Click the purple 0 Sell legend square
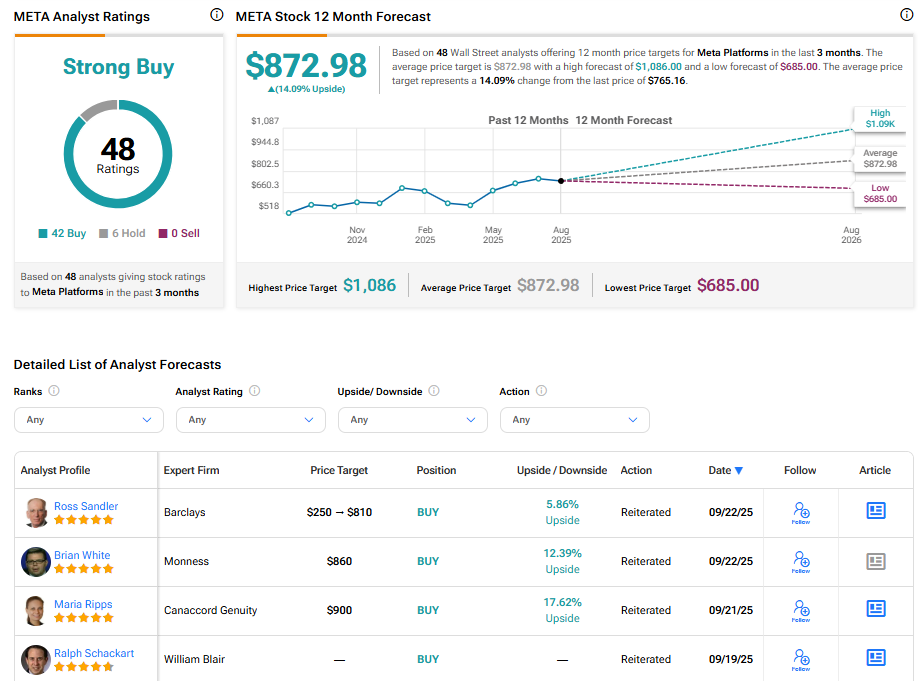Screen dimensions: 918x681 (x=163, y=234)
